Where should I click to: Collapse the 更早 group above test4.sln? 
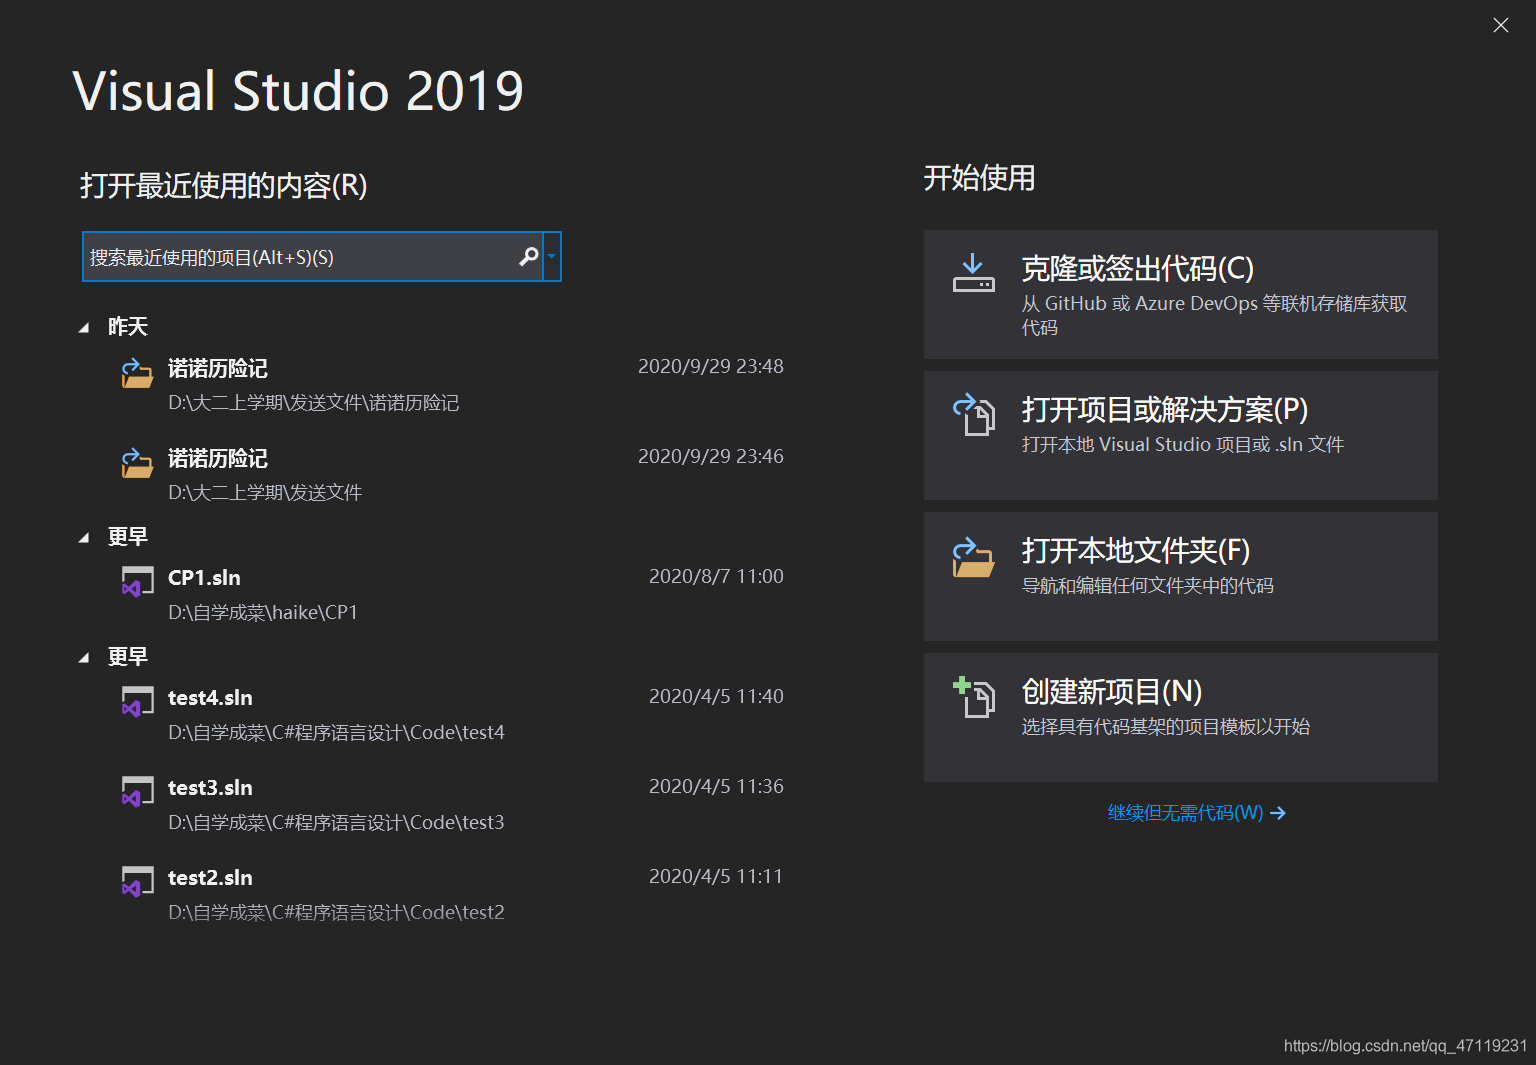tap(84, 658)
